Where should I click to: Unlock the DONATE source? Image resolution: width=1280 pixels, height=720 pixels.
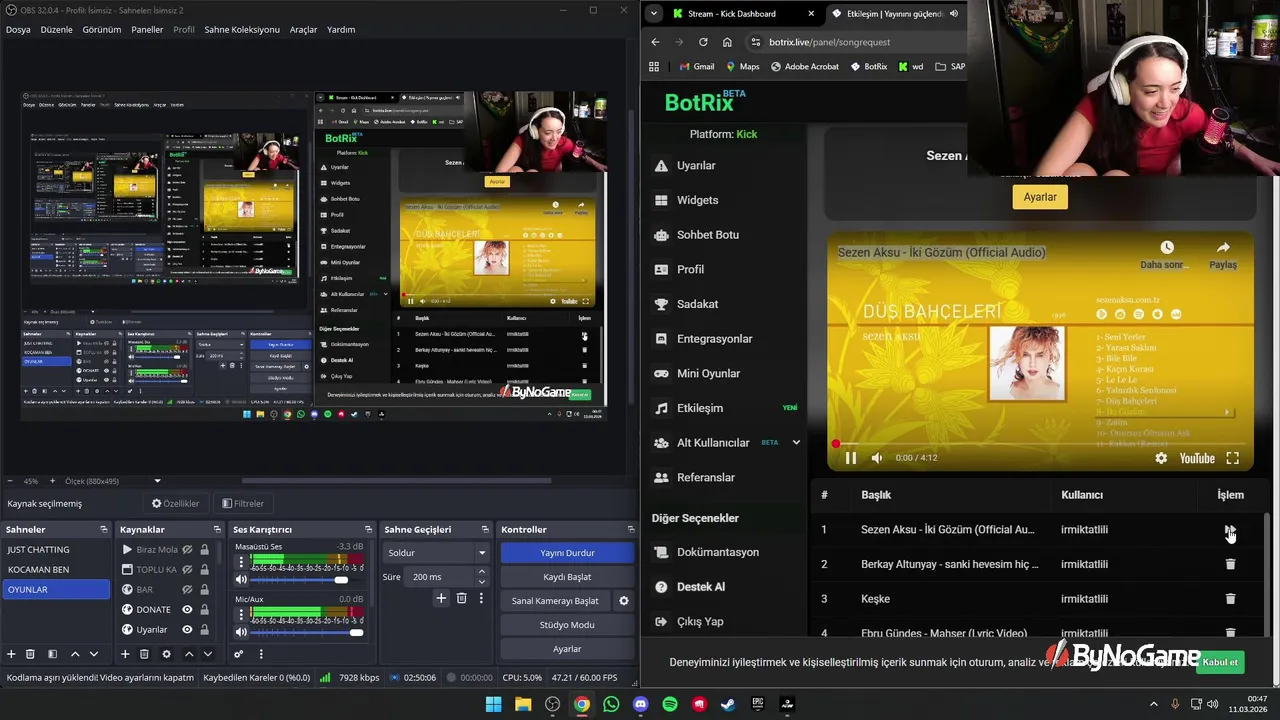(x=205, y=609)
